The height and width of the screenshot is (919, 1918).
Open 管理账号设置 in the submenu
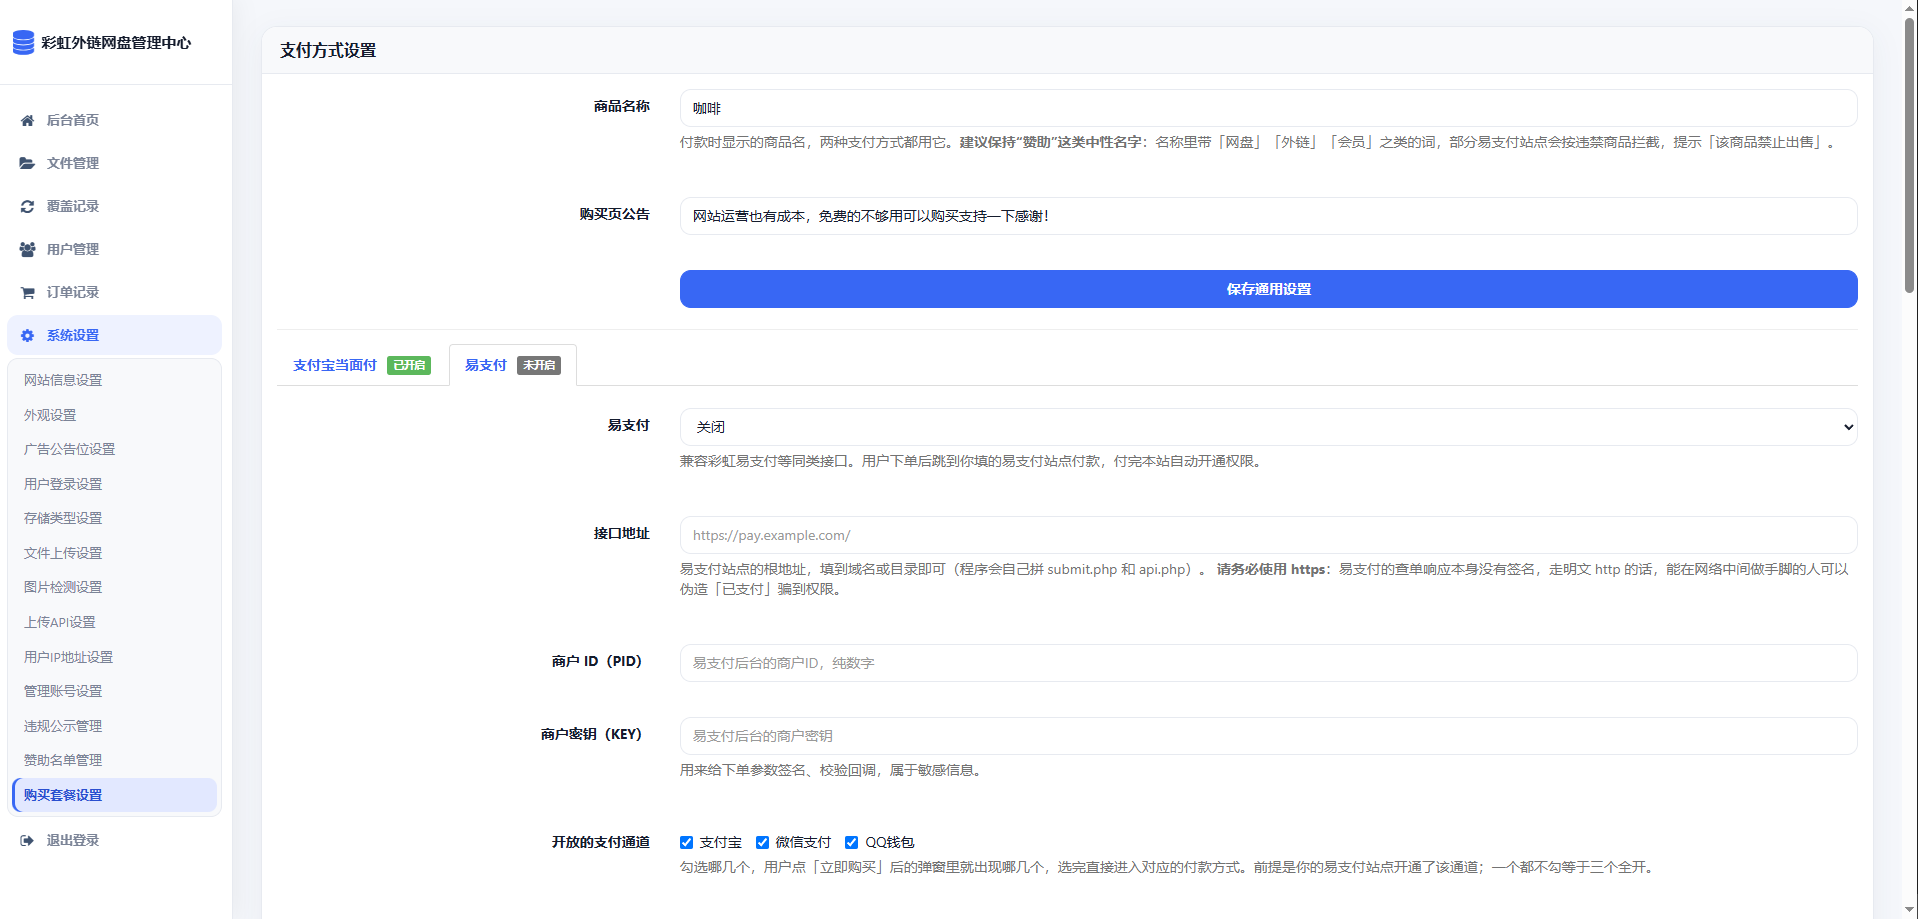tap(63, 691)
